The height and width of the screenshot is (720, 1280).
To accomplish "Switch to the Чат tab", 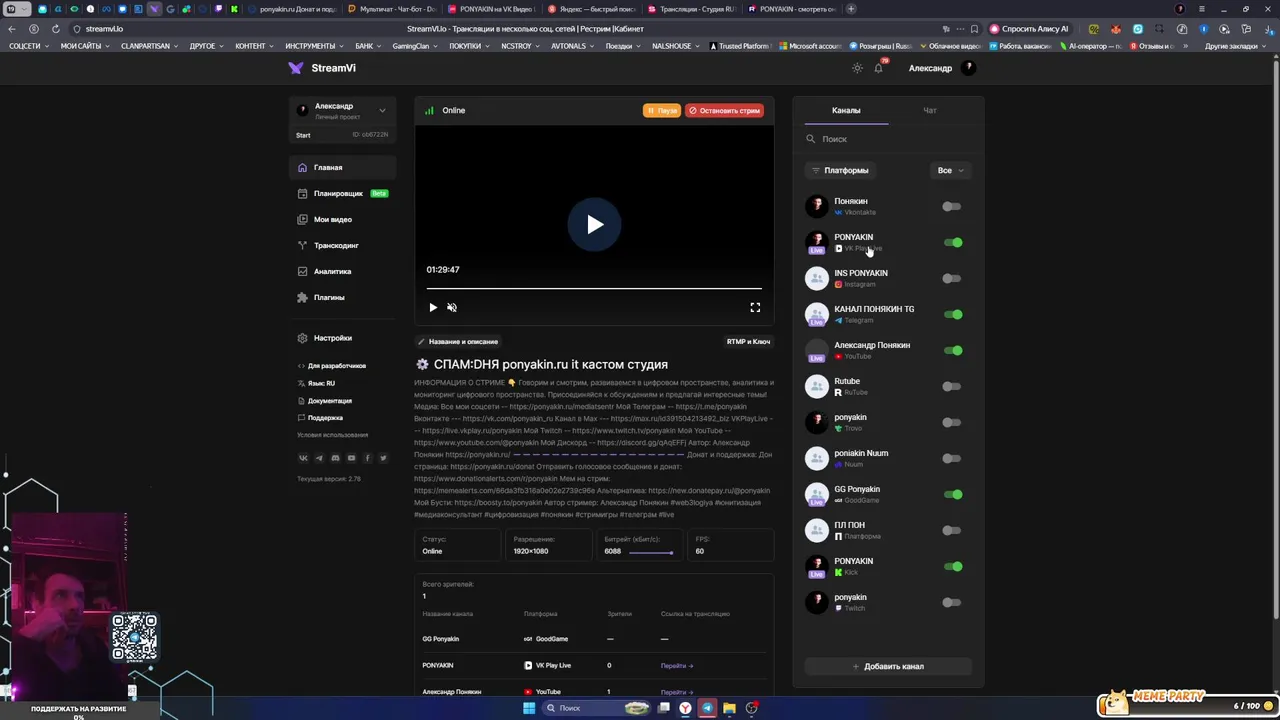I will point(930,111).
